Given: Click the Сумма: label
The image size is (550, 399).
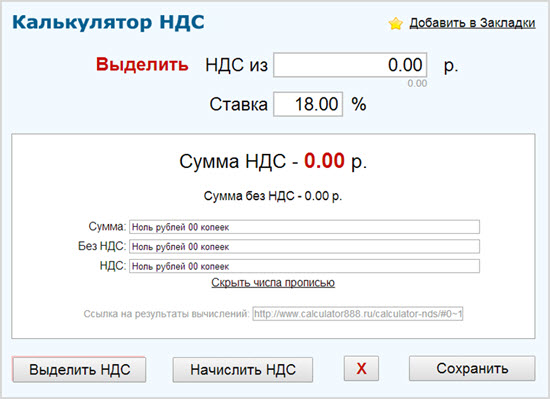Looking at the screenshot, I should (107, 226).
